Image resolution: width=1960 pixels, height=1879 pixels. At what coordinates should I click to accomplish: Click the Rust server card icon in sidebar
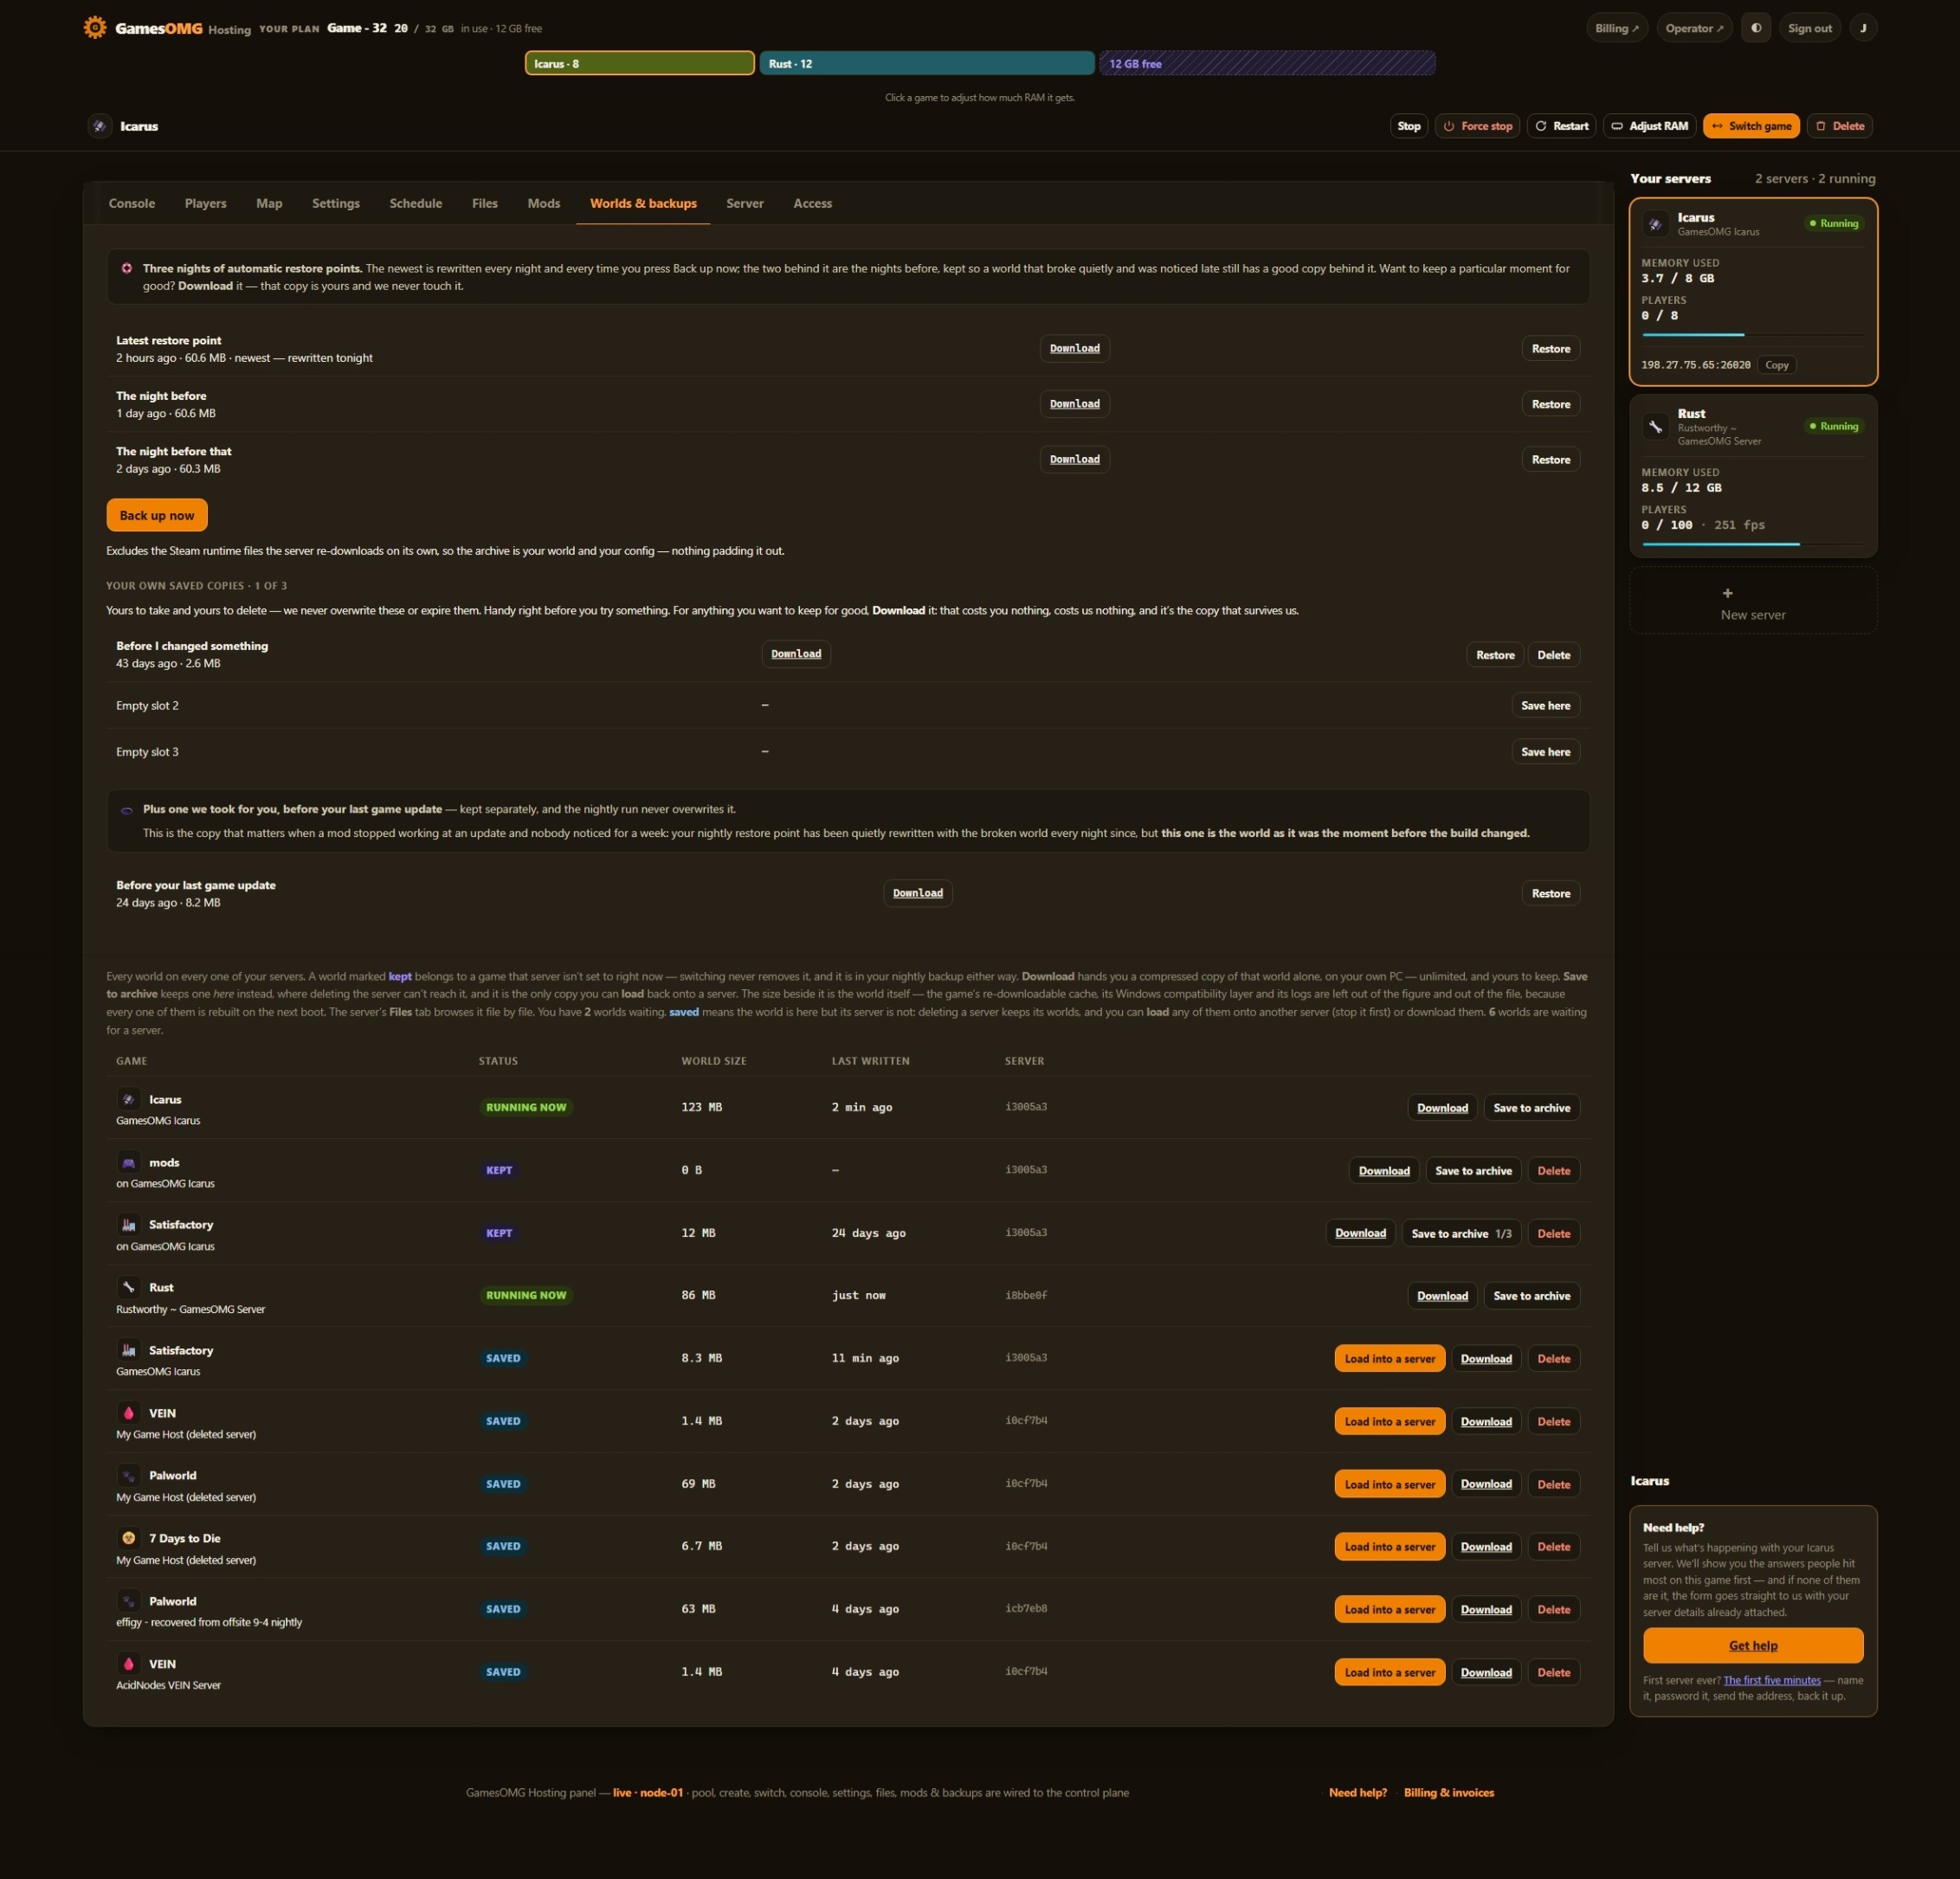point(1655,426)
